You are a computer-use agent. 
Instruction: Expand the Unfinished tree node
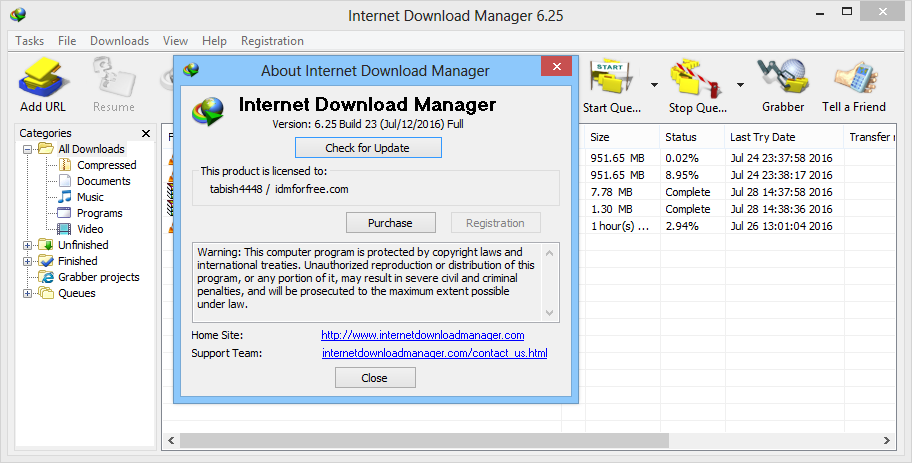(27, 245)
